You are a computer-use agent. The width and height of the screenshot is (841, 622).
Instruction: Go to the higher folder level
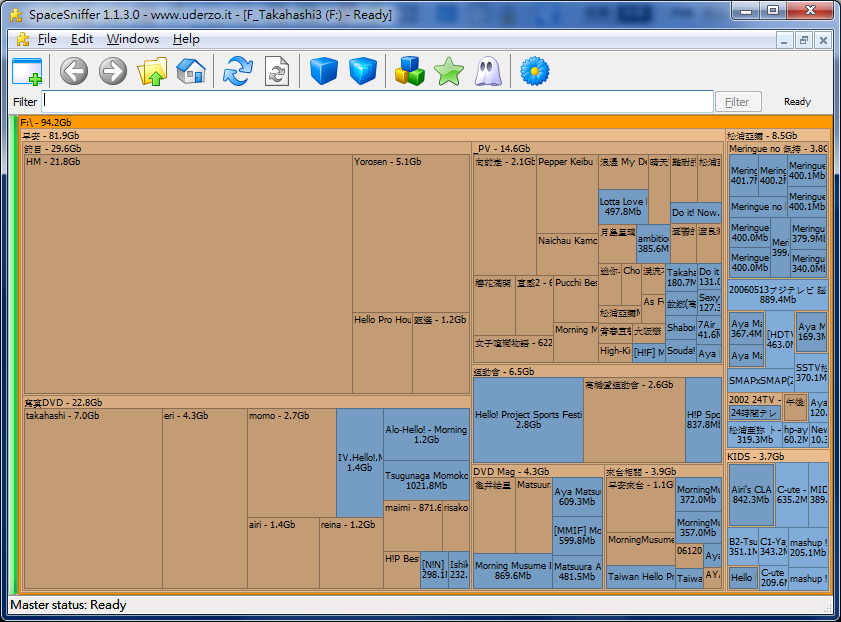click(x=152, y=71)
